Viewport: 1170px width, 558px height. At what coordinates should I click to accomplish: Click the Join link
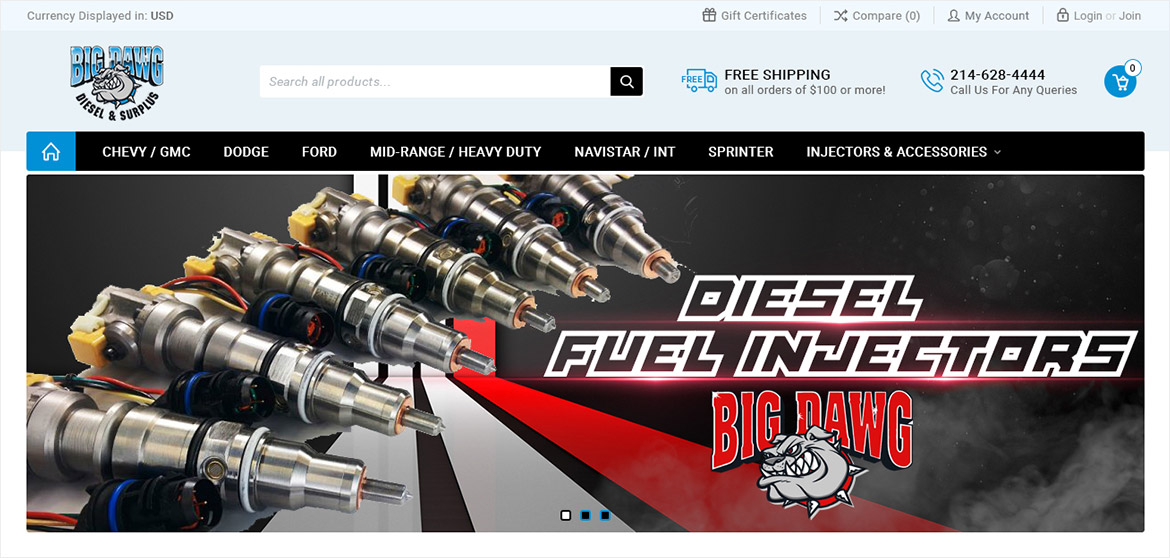coord(1130,16)
